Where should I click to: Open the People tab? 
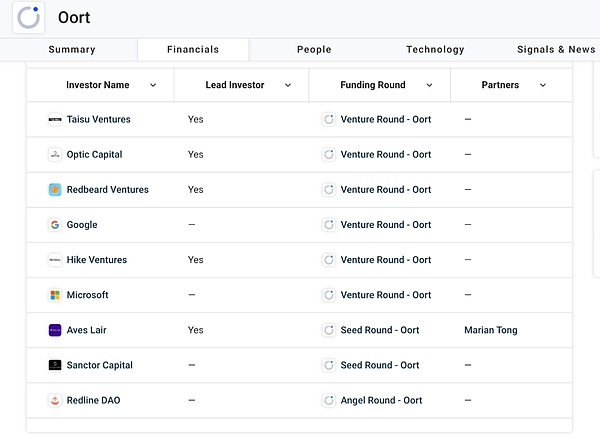click(x=314, y=50)
